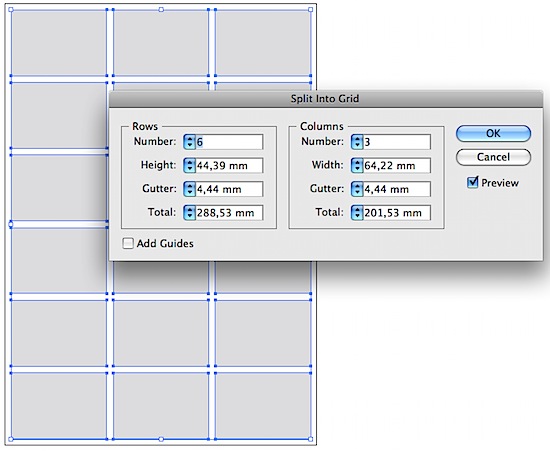Viewport: 550px width, 454px height.
Task: Disable the Preview checkbox
Action: tap(472, 182)
